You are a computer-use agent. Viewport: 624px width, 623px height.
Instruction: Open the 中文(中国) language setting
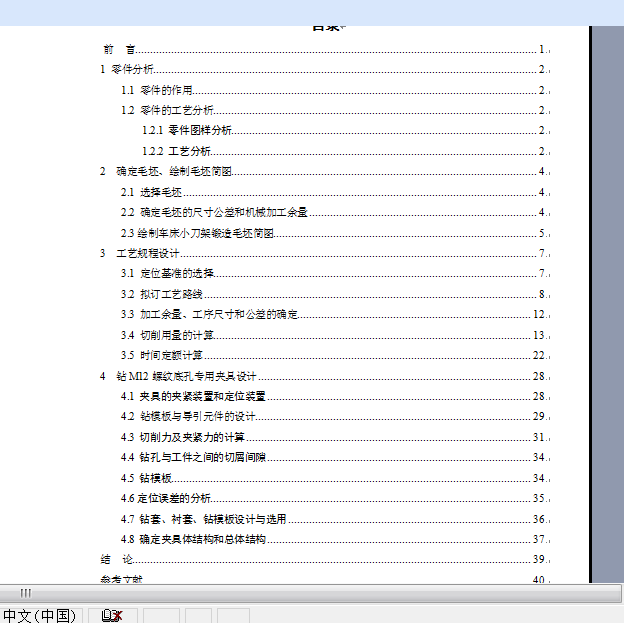click(39, 615)
